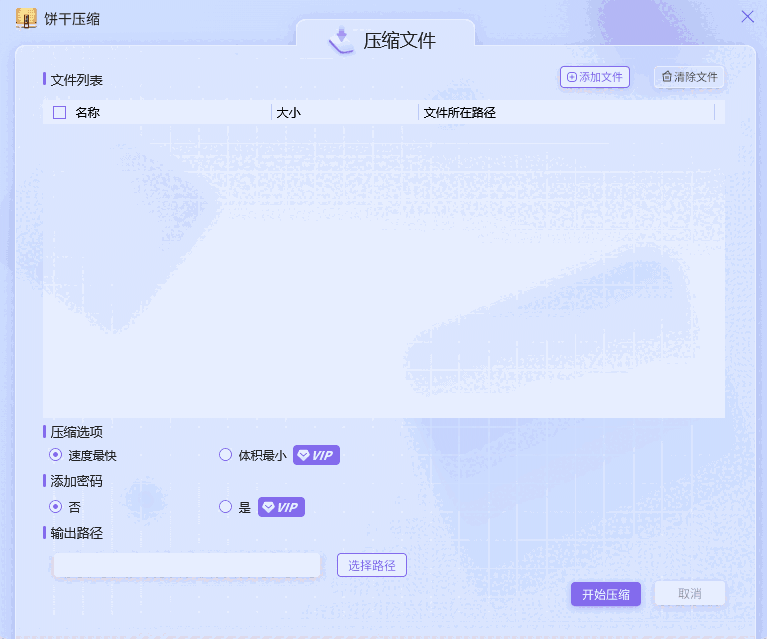Click the 添加密码 section heading

pyautogui.click(x=76, y=481)
